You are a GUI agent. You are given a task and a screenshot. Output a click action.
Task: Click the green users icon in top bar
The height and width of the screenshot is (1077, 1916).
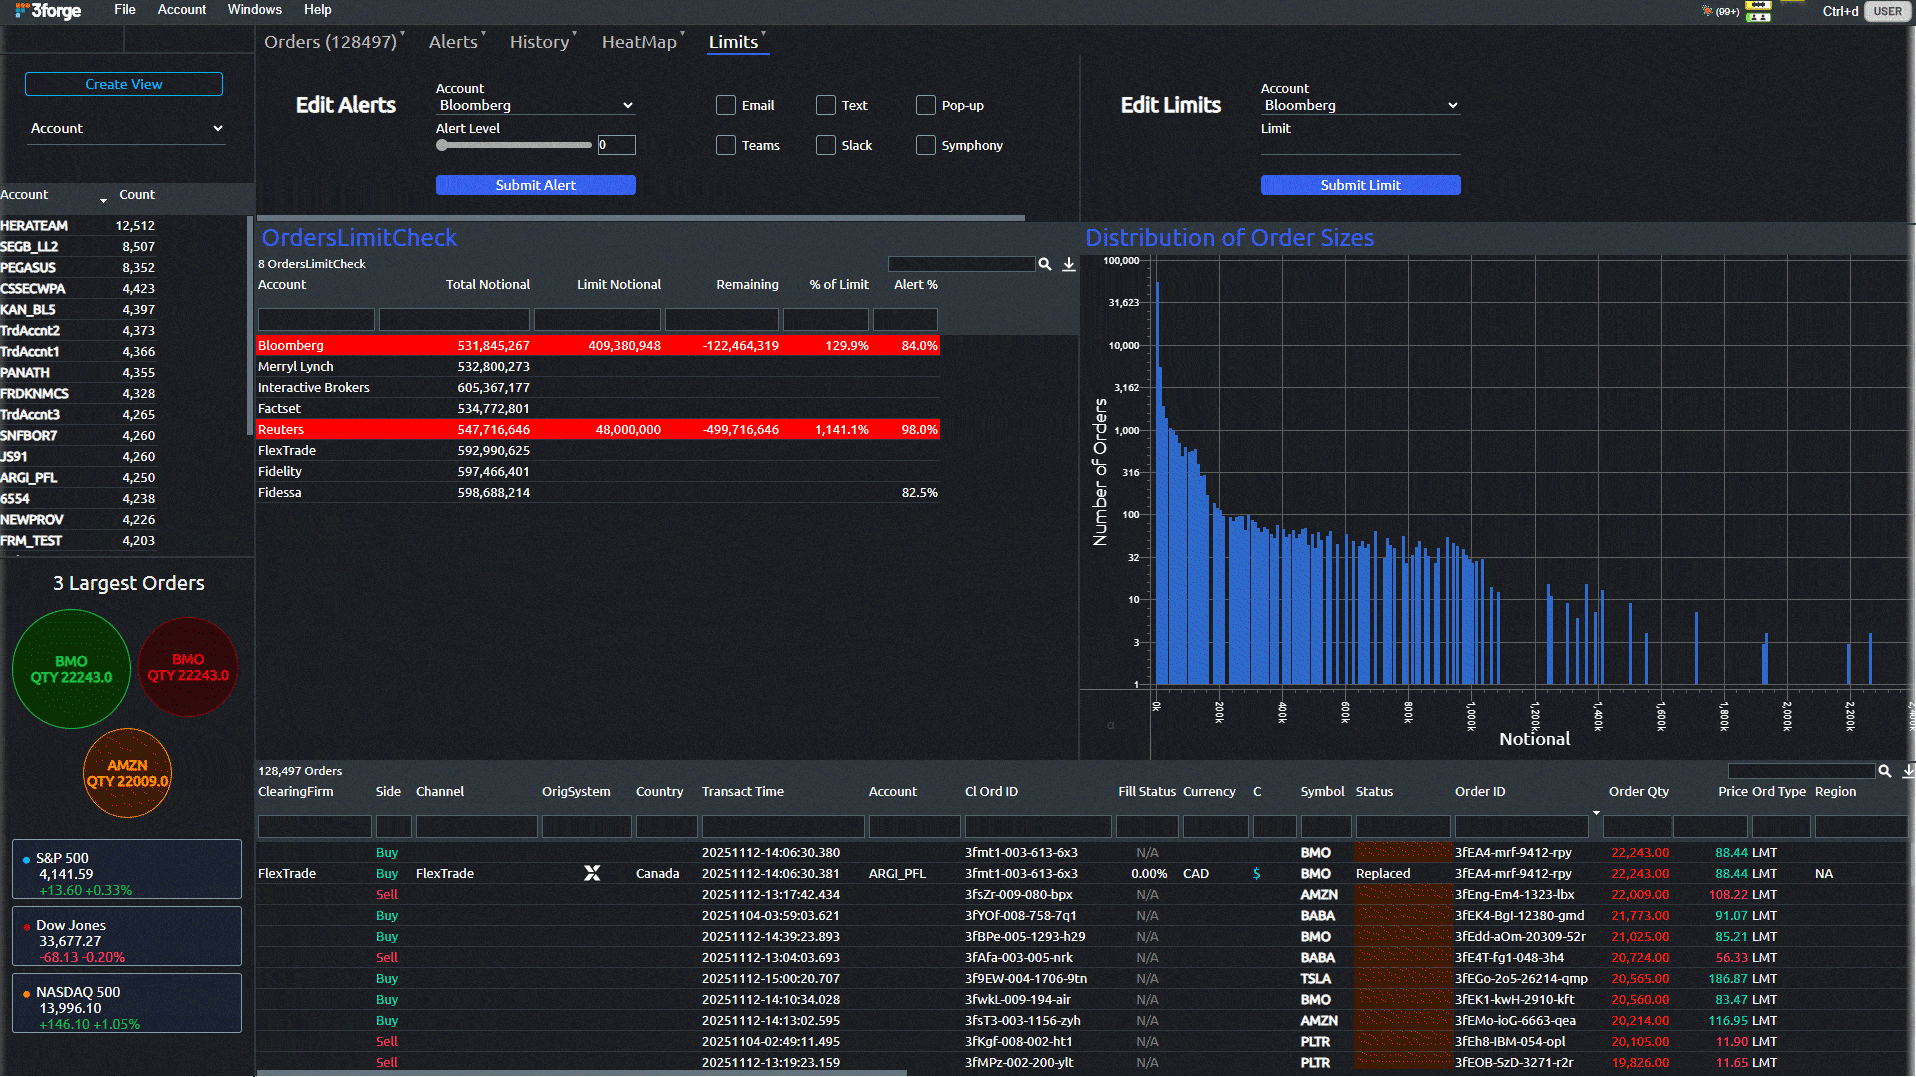(1758, 16)
